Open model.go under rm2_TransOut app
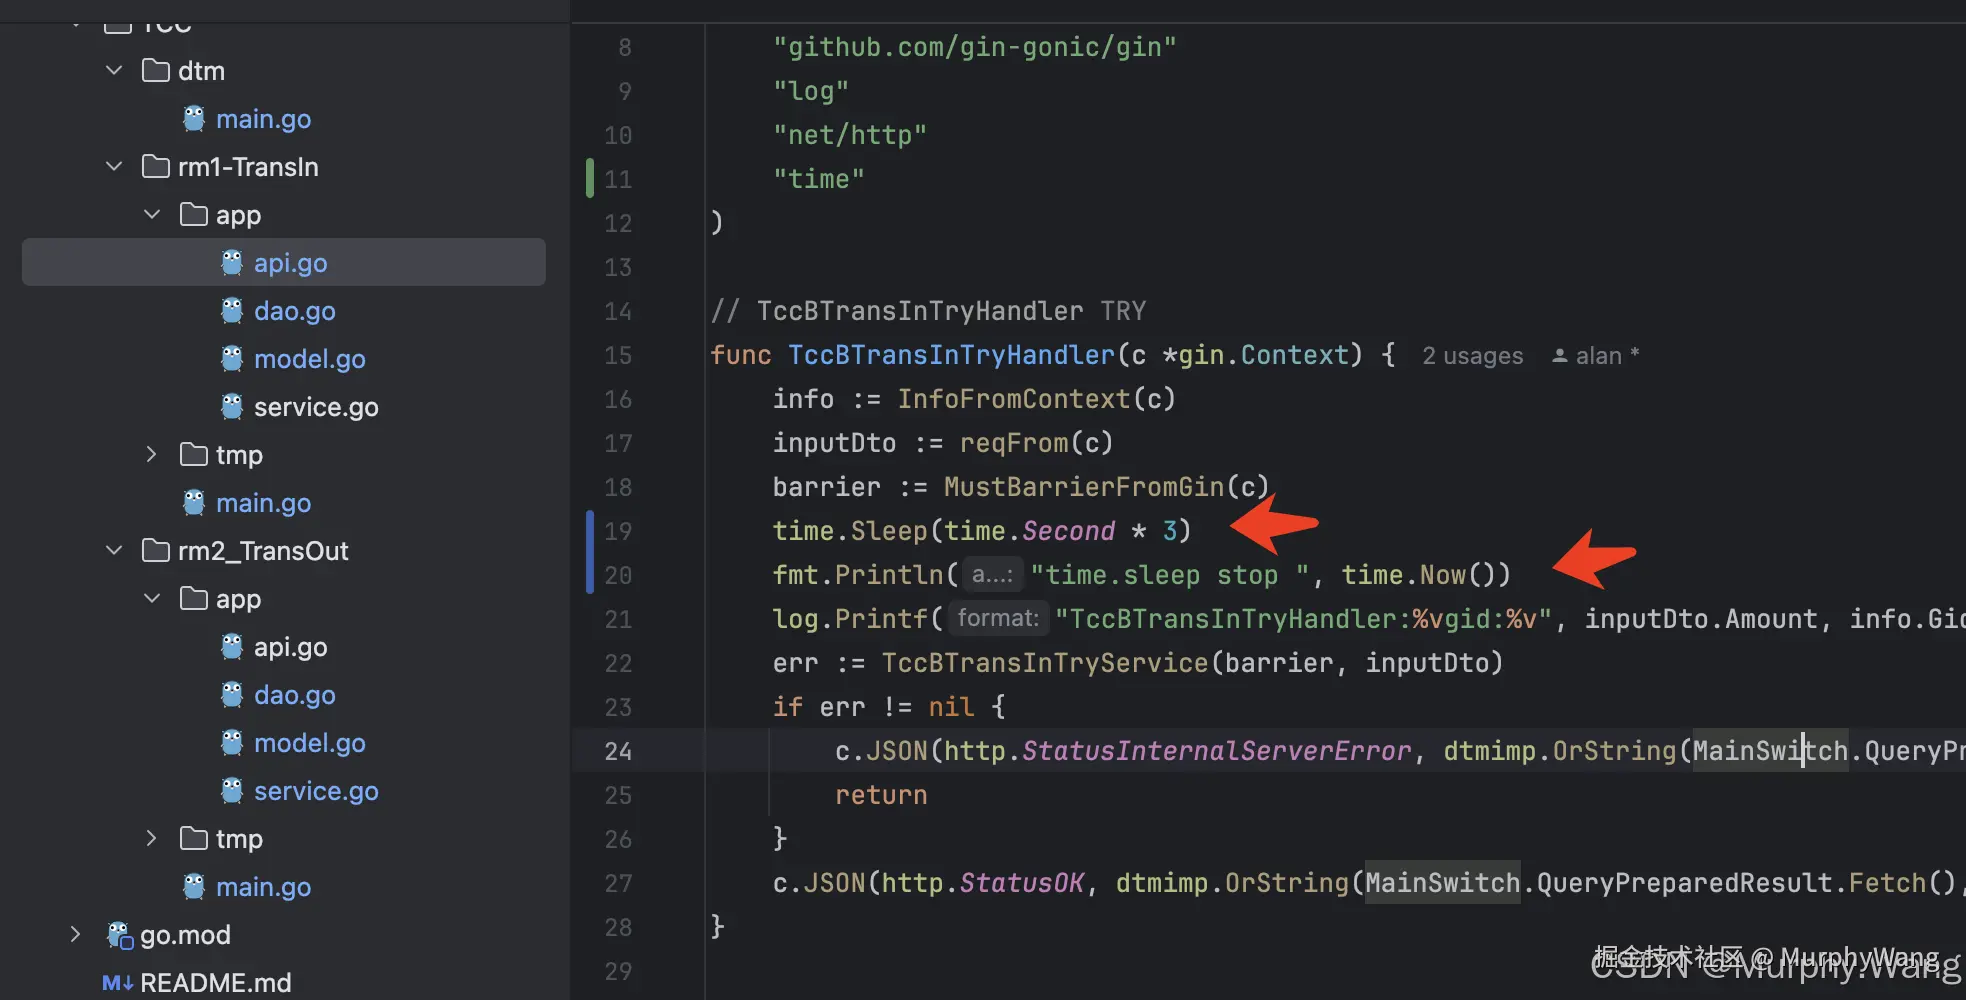 point(309,743)
